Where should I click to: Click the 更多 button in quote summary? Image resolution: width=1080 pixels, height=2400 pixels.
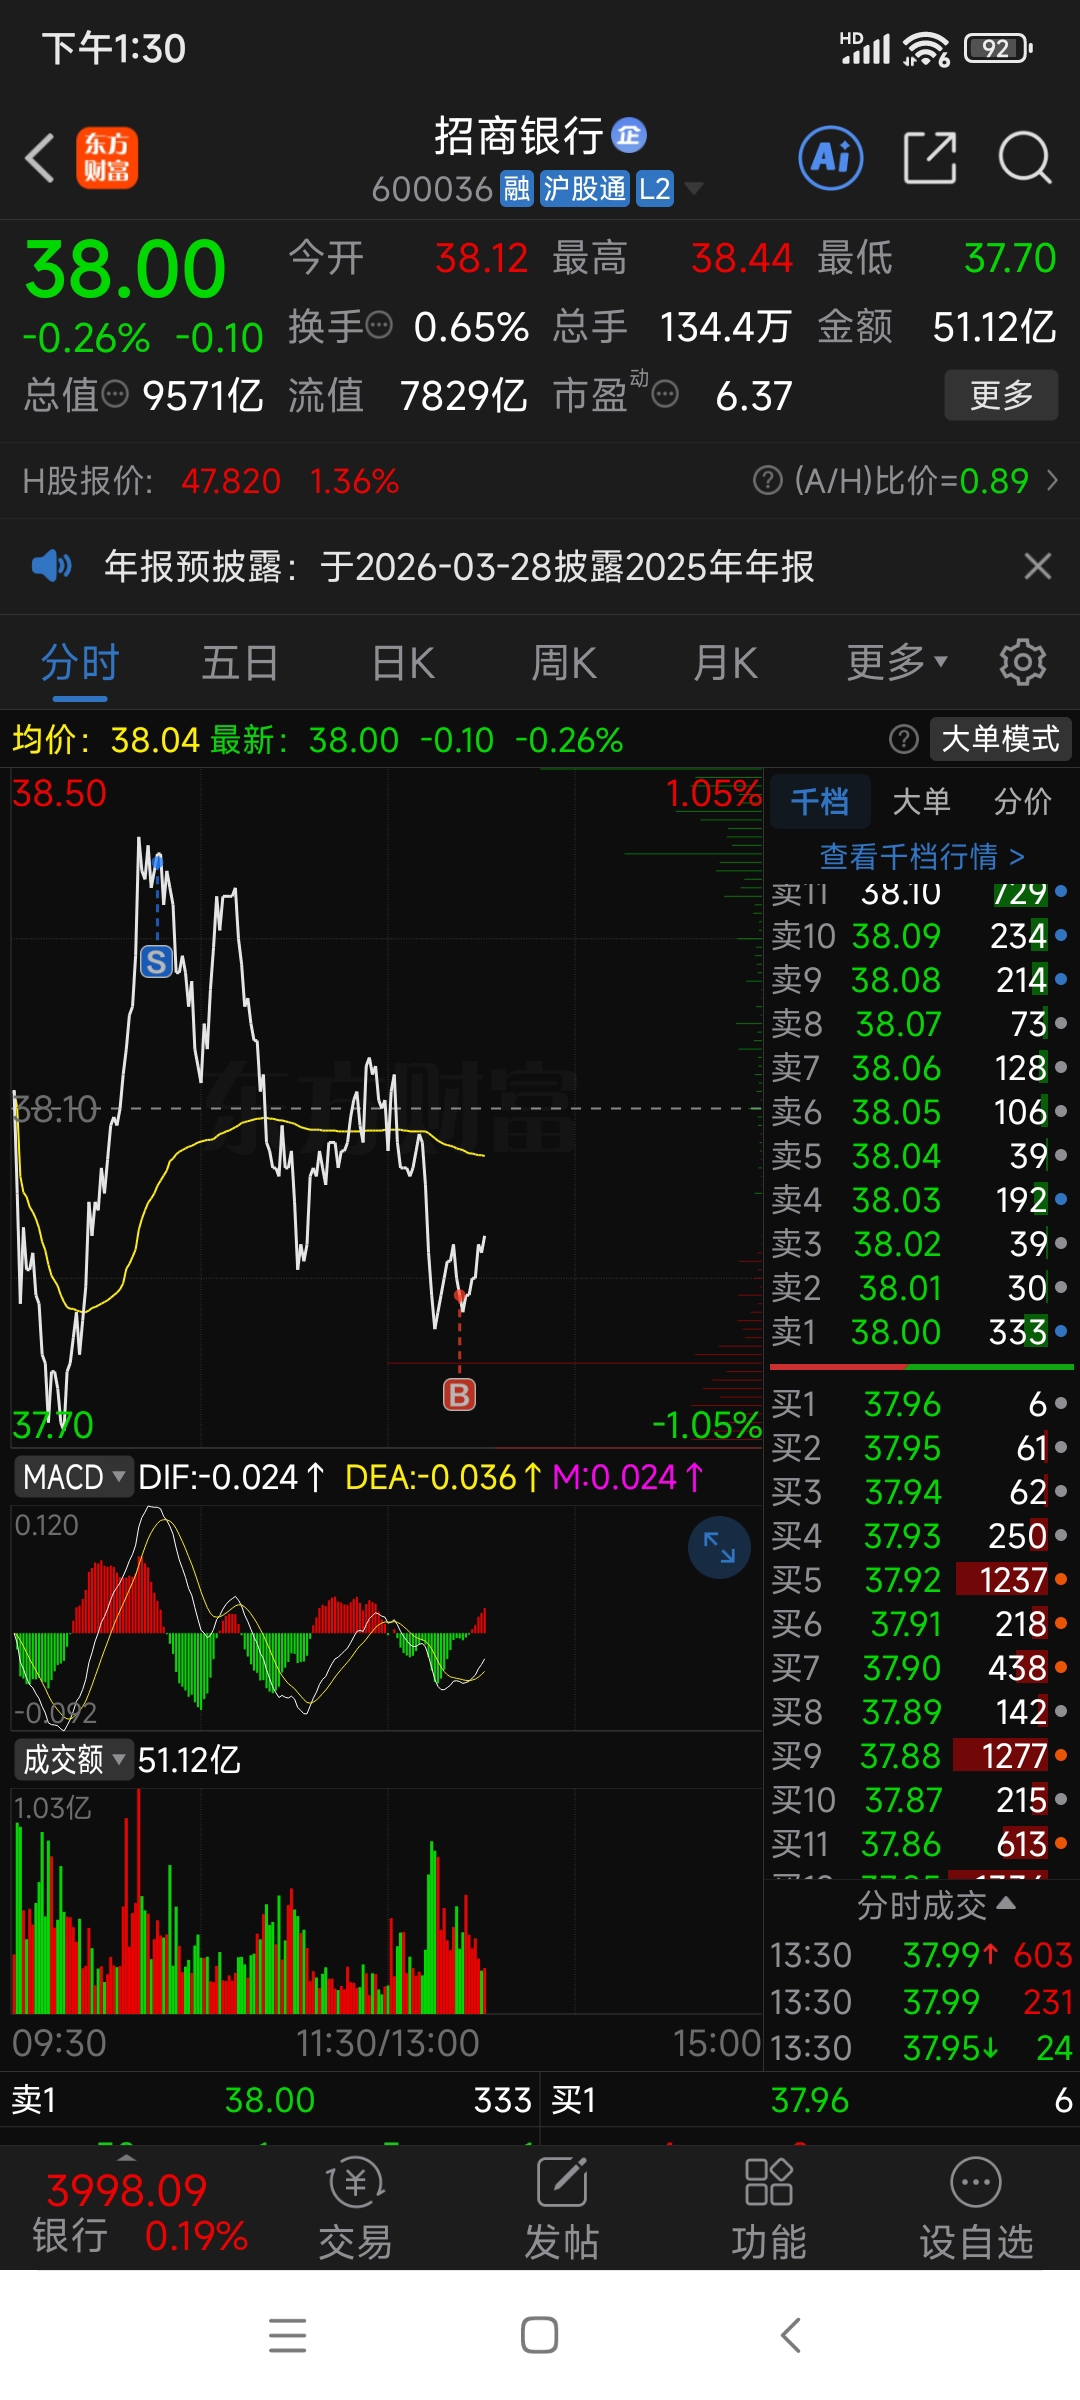1001,395
